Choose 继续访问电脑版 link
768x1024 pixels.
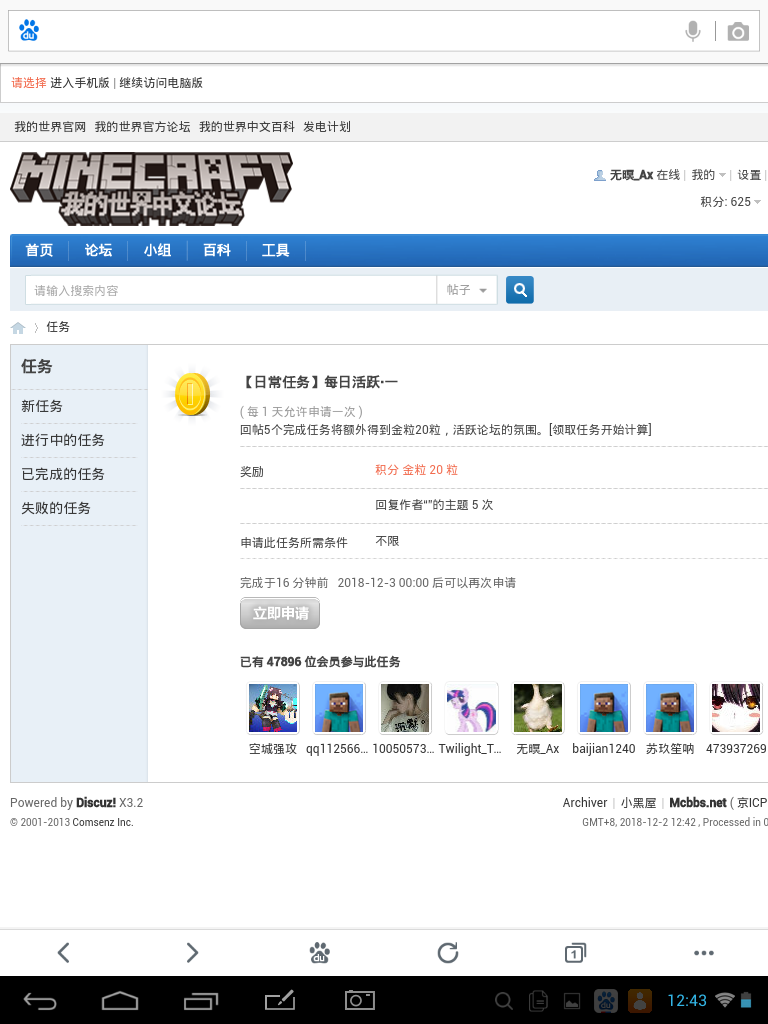[161, 83]
